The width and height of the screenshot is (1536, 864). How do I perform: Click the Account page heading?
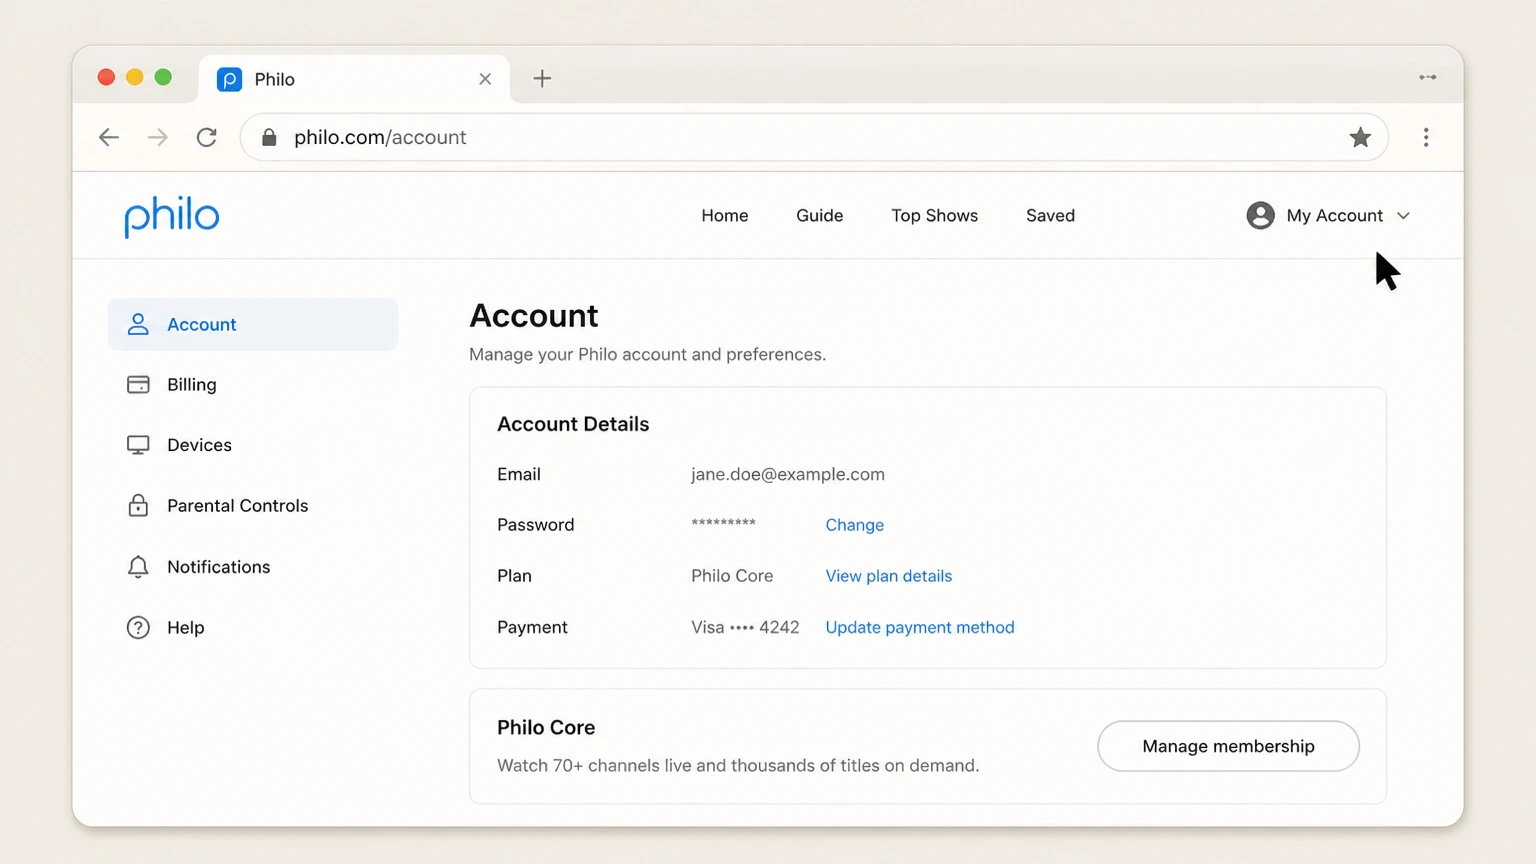(x=534, y=316)
